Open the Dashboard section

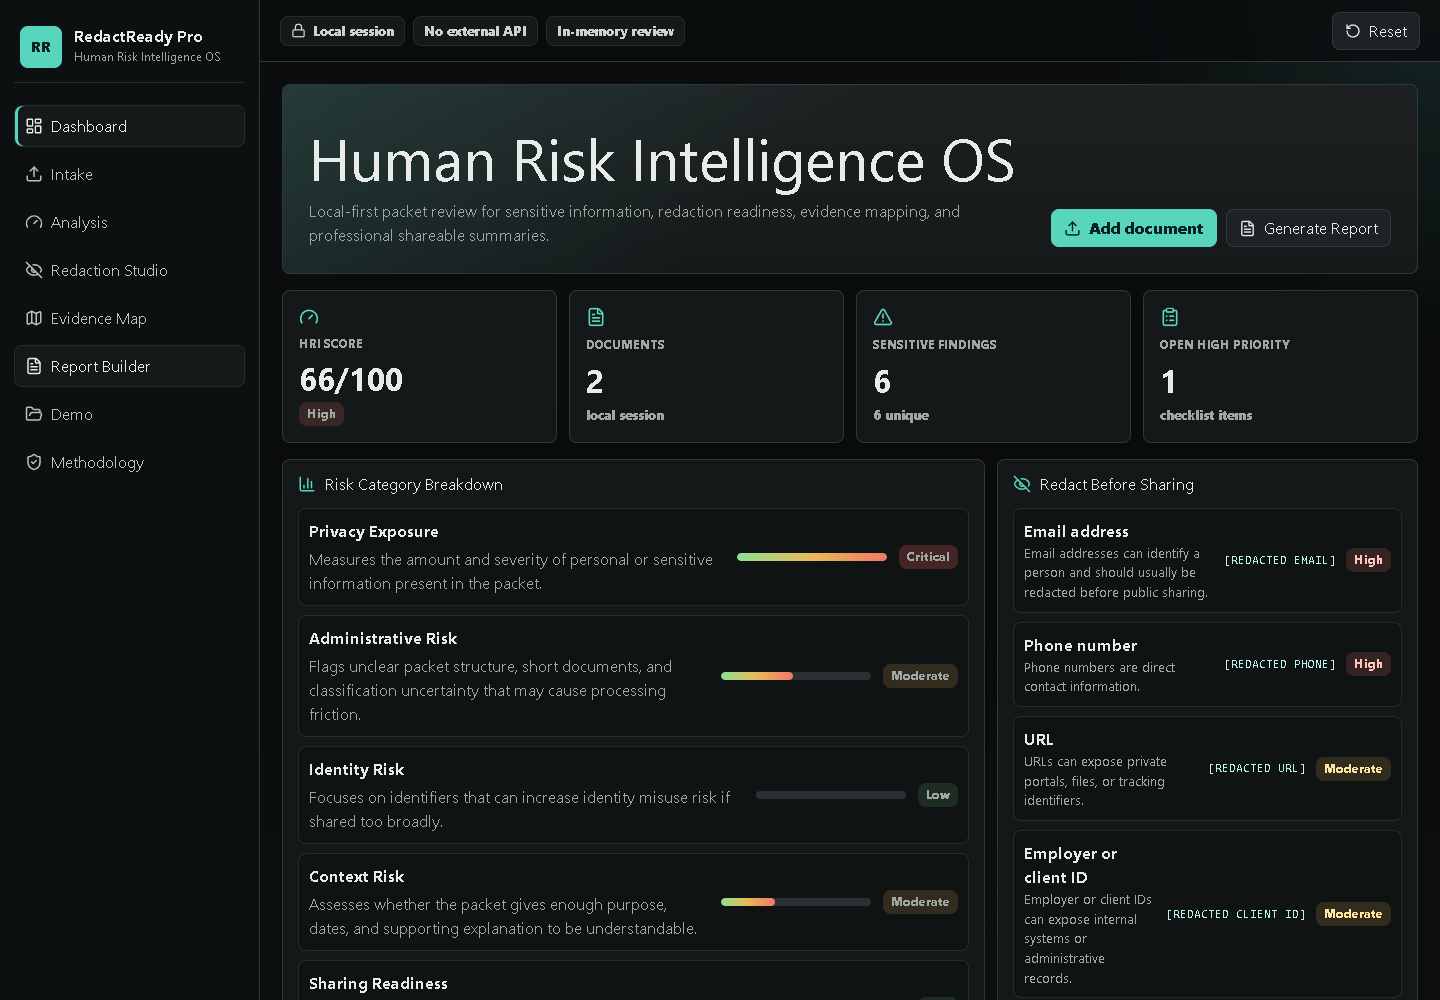[130, 126]
